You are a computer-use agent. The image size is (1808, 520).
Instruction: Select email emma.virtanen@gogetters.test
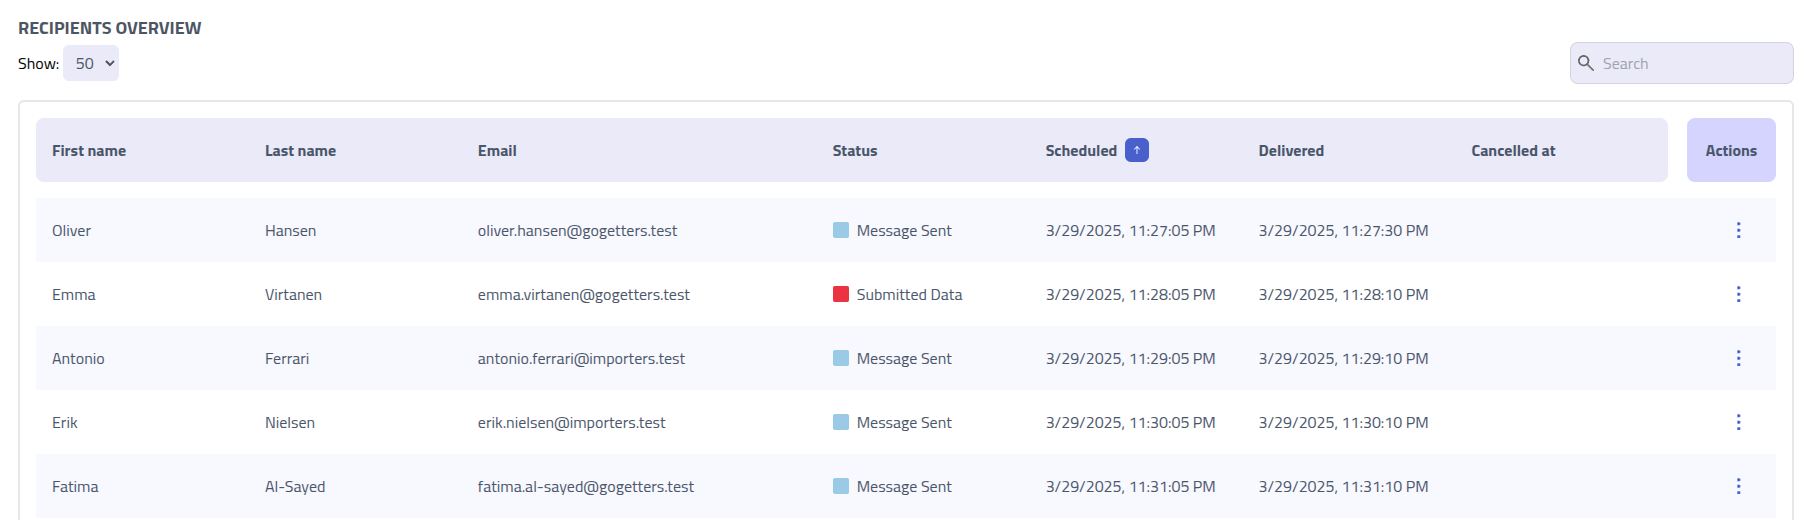tap(584, 295)
